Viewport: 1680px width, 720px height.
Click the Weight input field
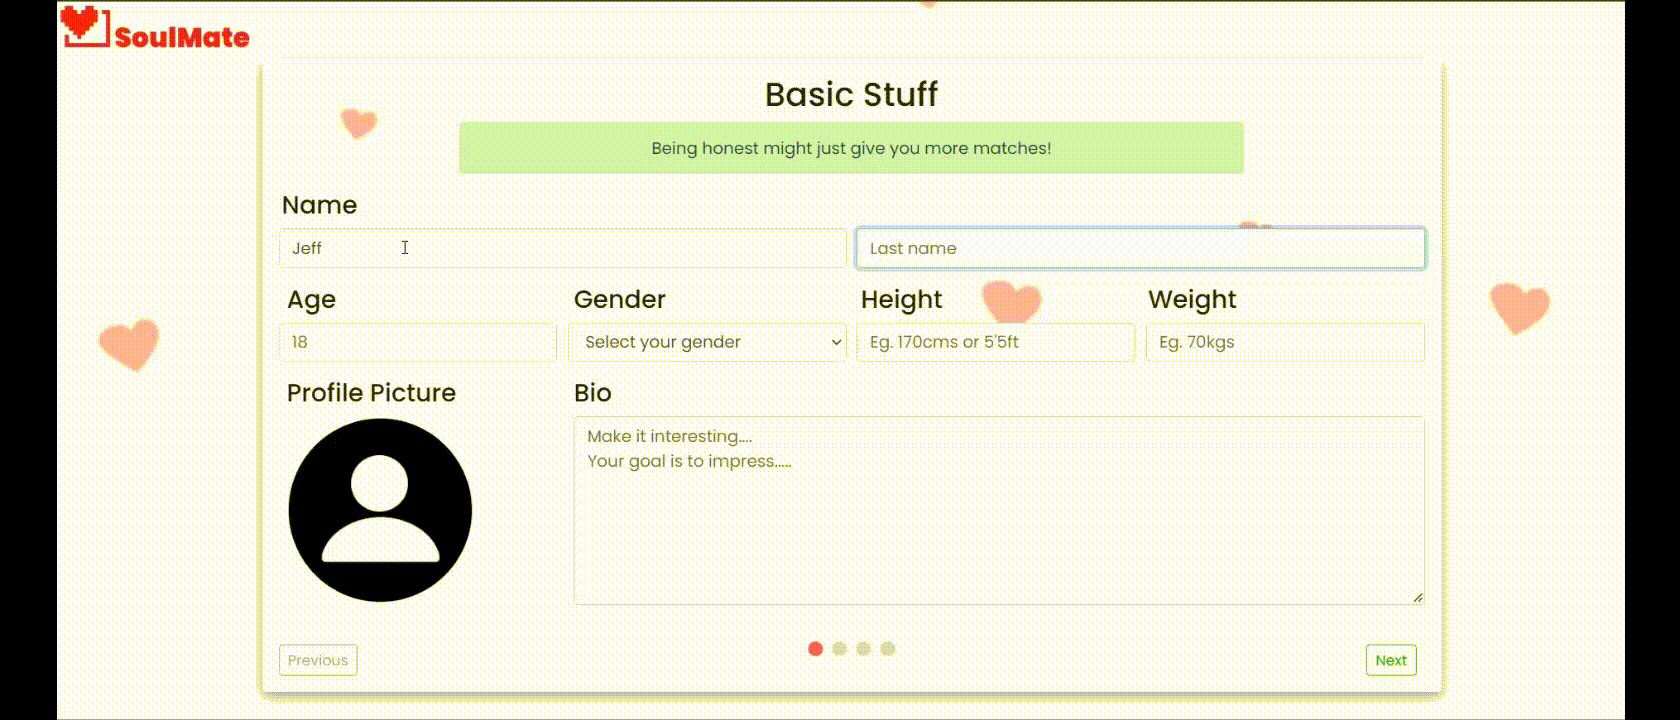(x=1284, y=342)
